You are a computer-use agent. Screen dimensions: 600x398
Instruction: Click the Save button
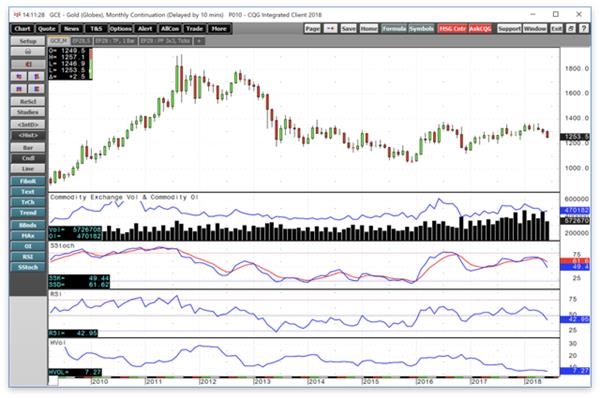tap(348, 29)
